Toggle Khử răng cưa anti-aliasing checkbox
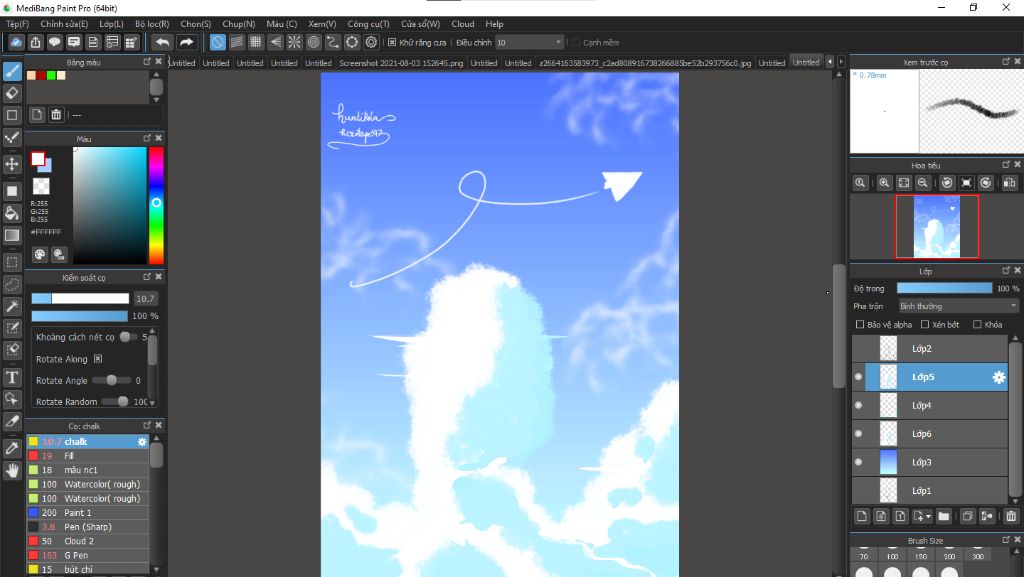 click(x=392, y=42)
